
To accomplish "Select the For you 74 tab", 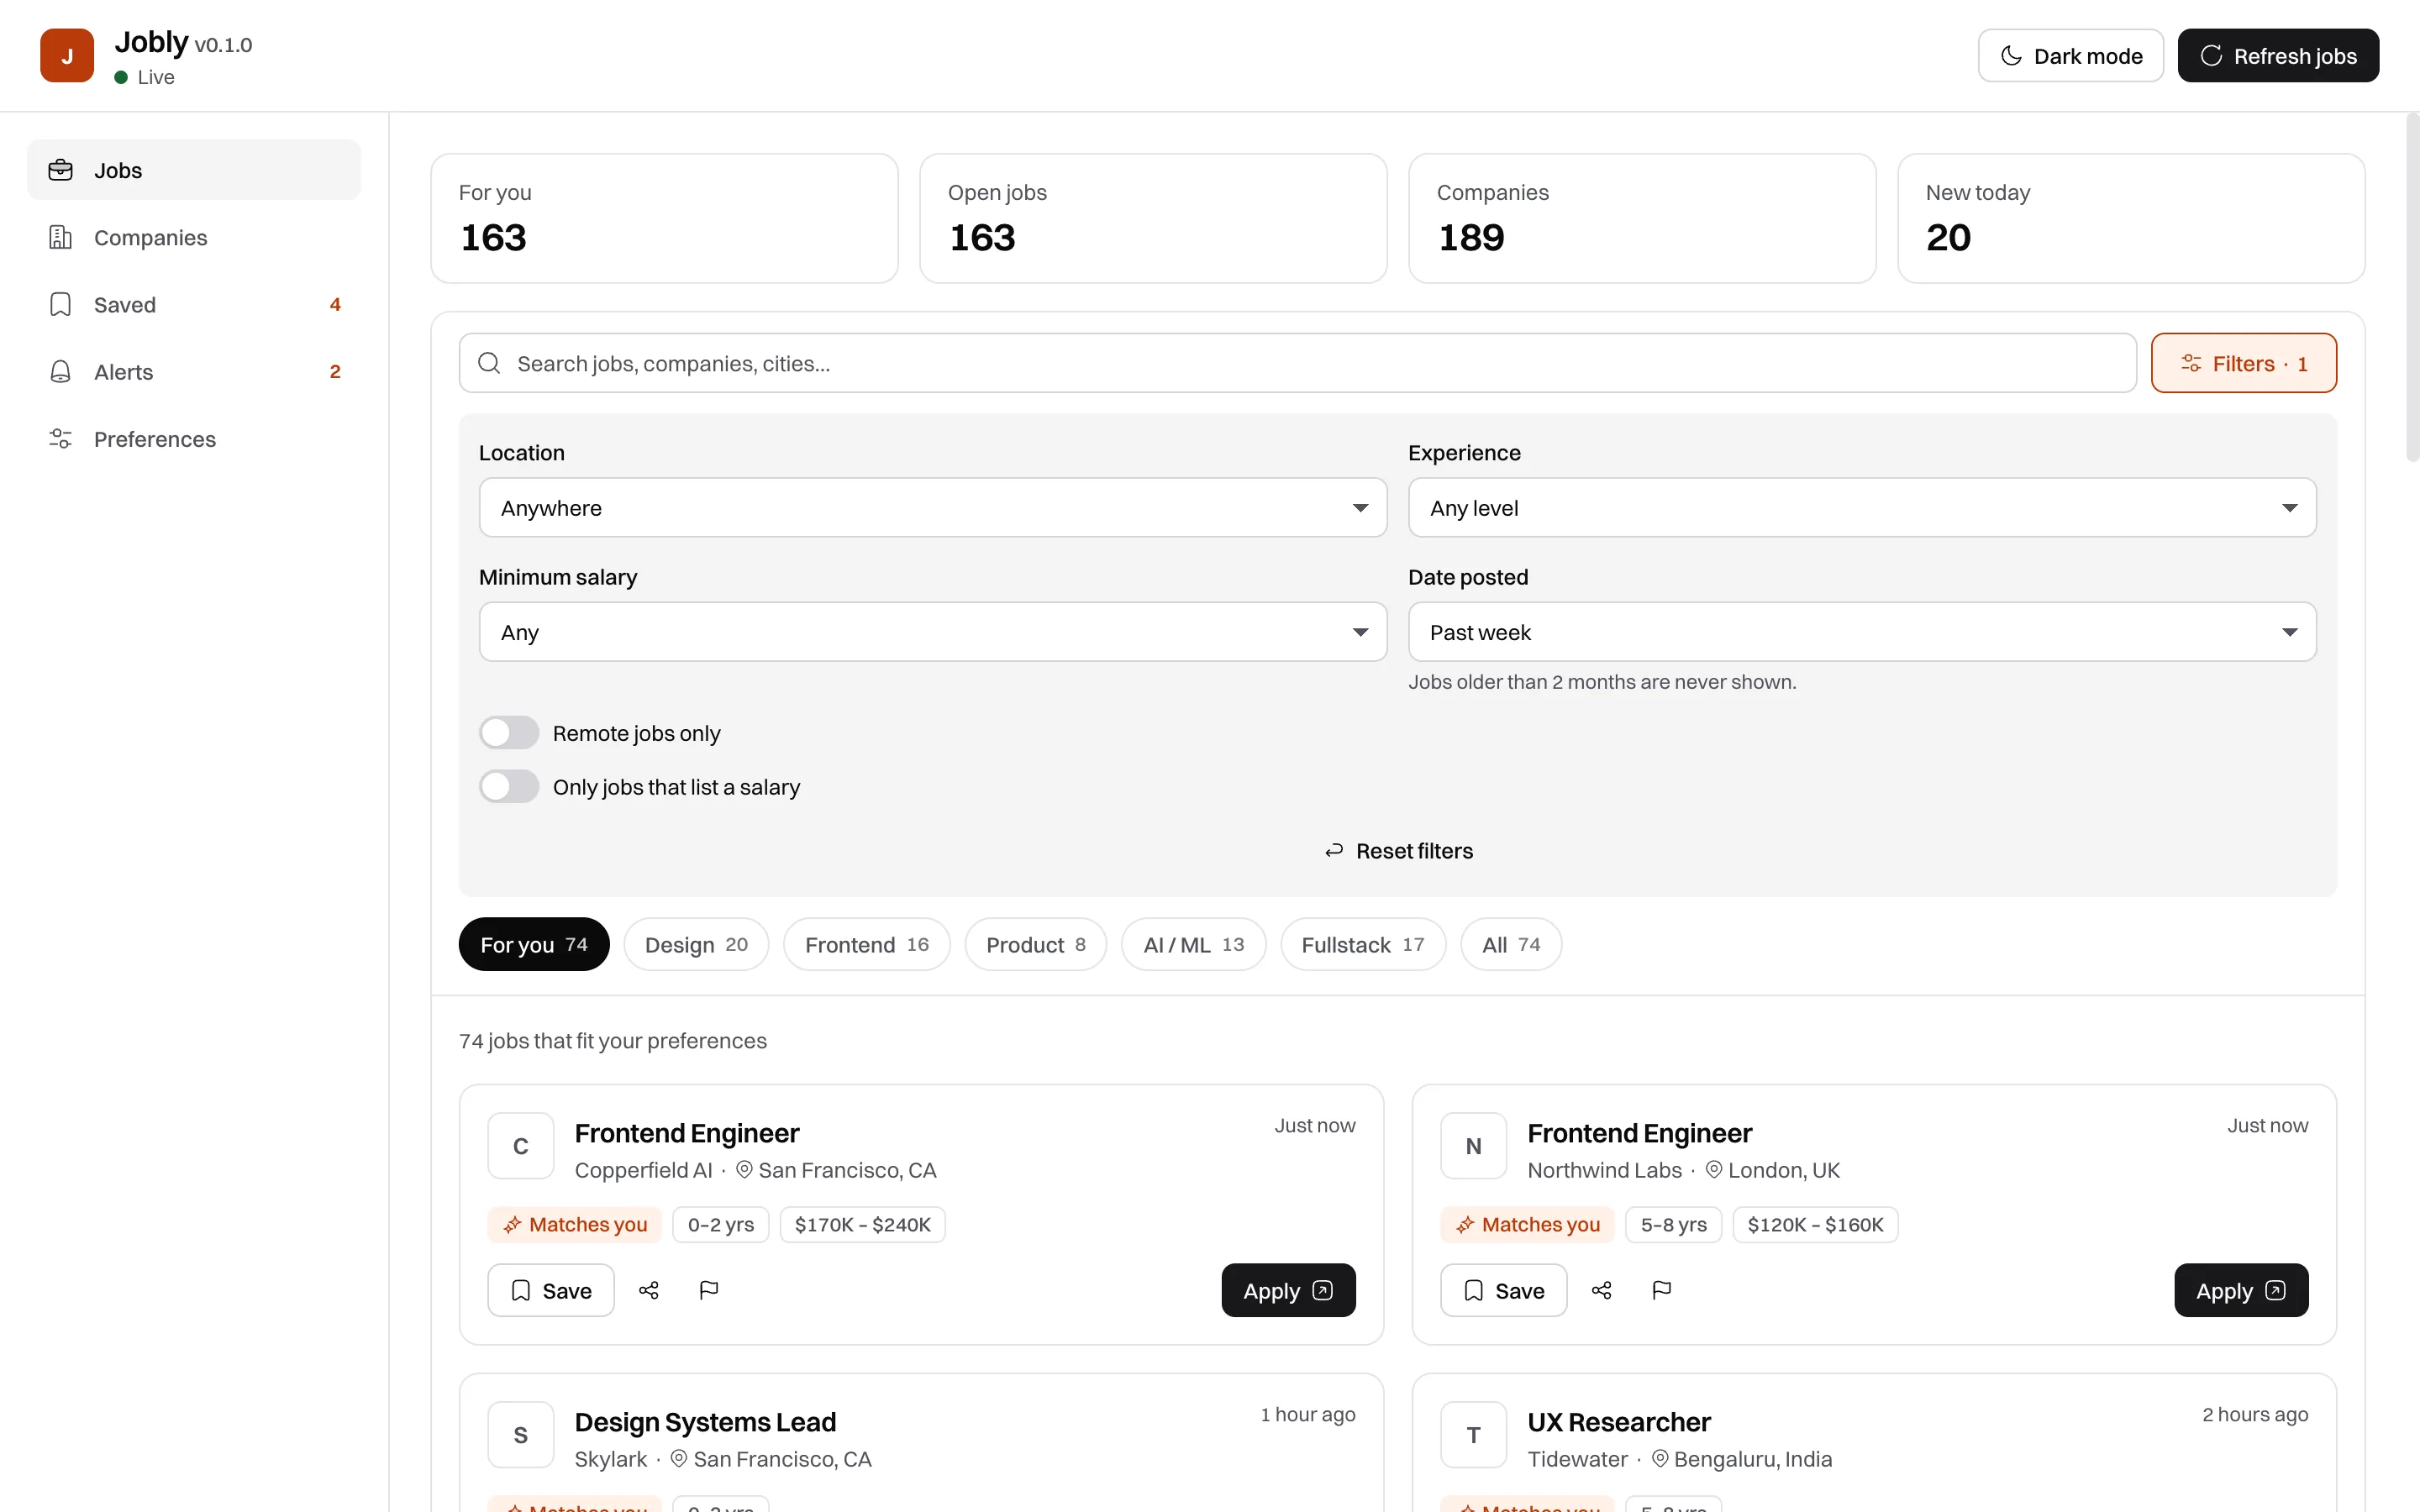I will point(534,944).
